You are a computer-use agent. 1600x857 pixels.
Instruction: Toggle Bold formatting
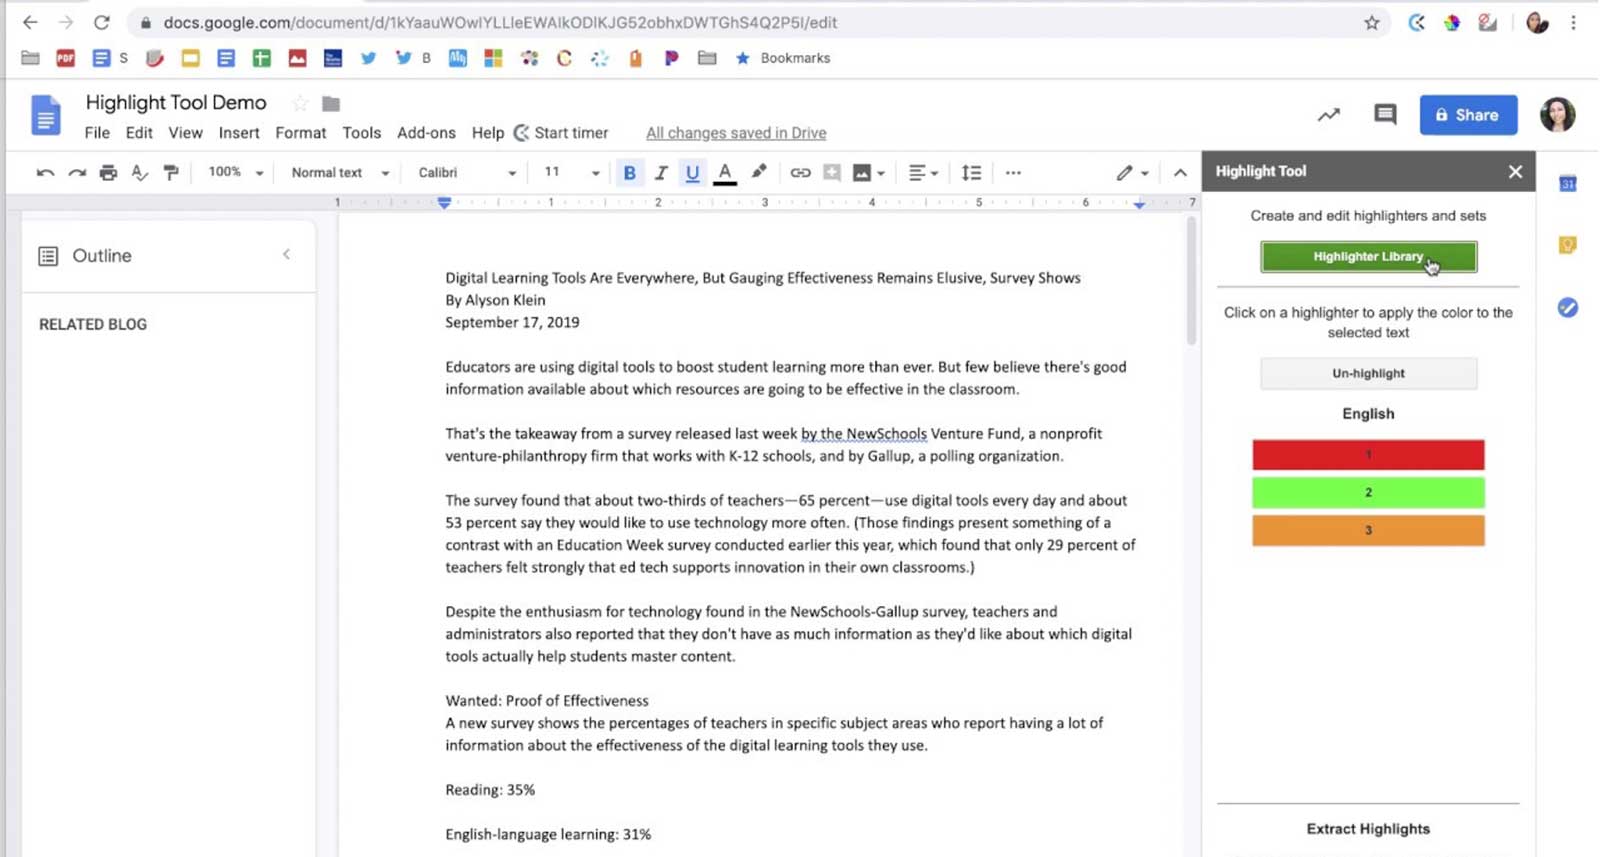[x=629, y=173]
